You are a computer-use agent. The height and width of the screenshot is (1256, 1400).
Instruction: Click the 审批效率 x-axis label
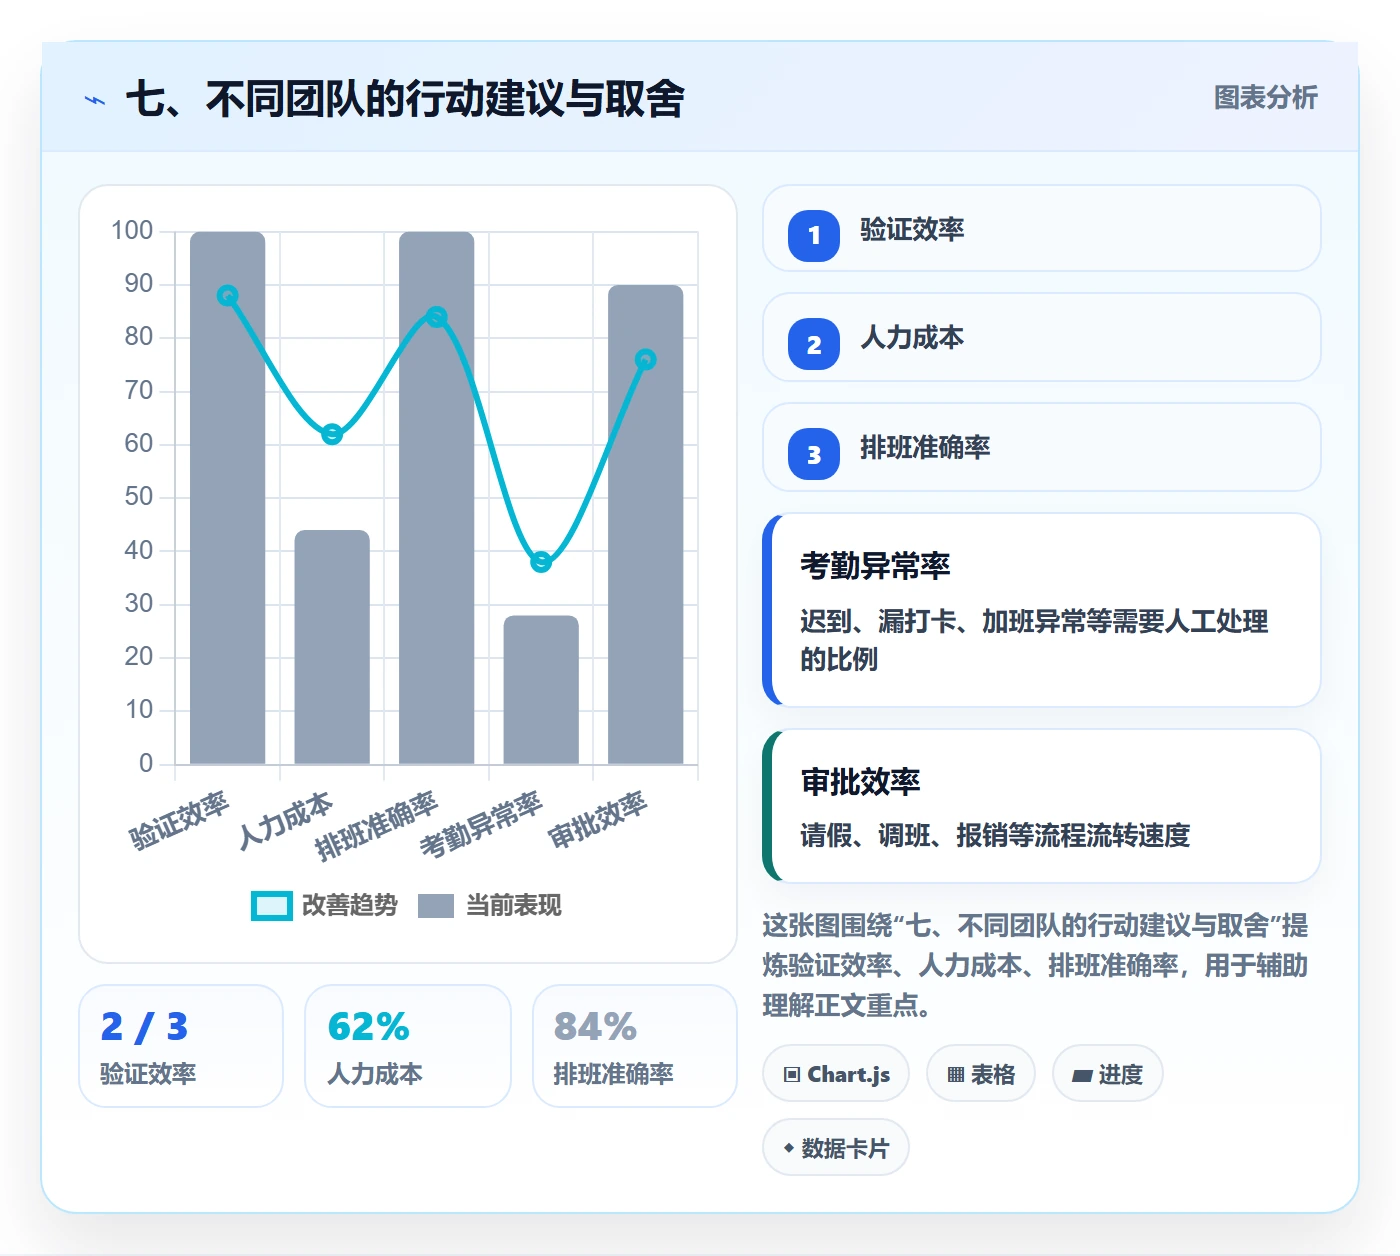598,820
